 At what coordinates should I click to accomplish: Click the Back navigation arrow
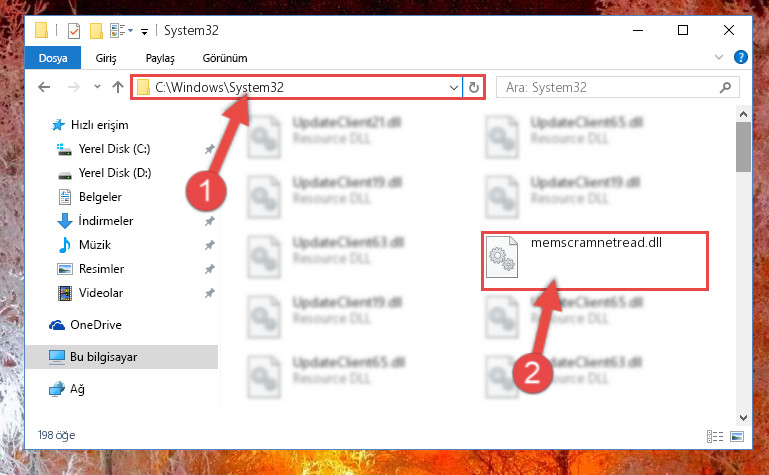tap(44, 87)
